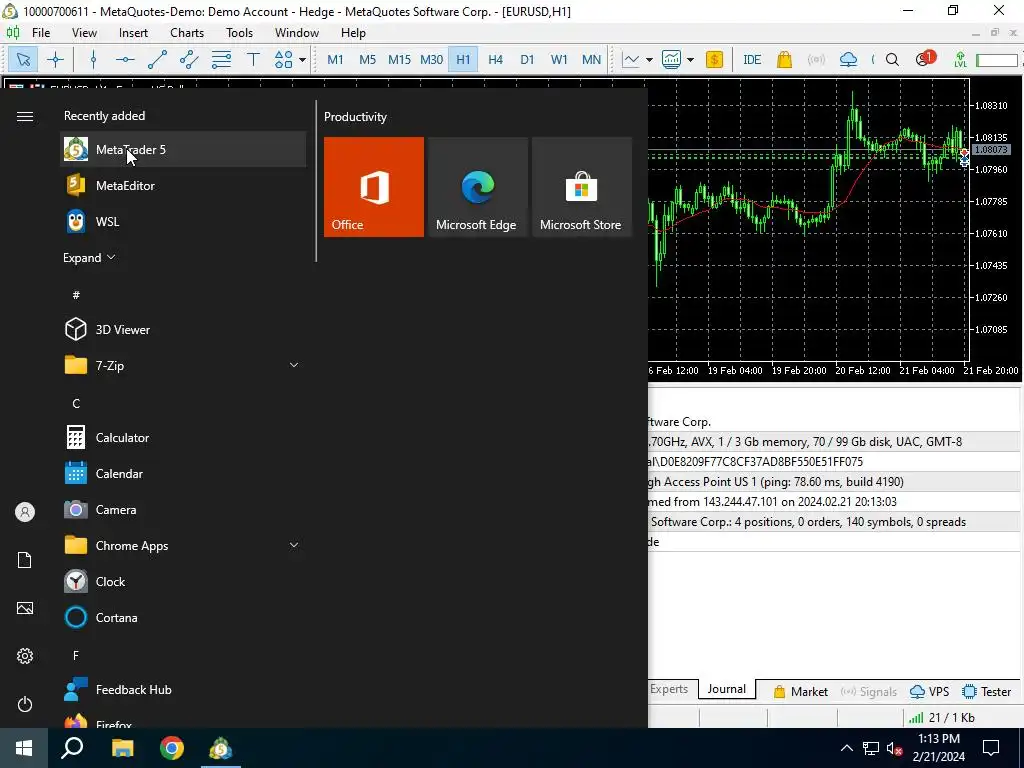Viewport: 1024px width, 768px height.
Task: Switch chart to H4 timeframe
Action: pos(495,59)
